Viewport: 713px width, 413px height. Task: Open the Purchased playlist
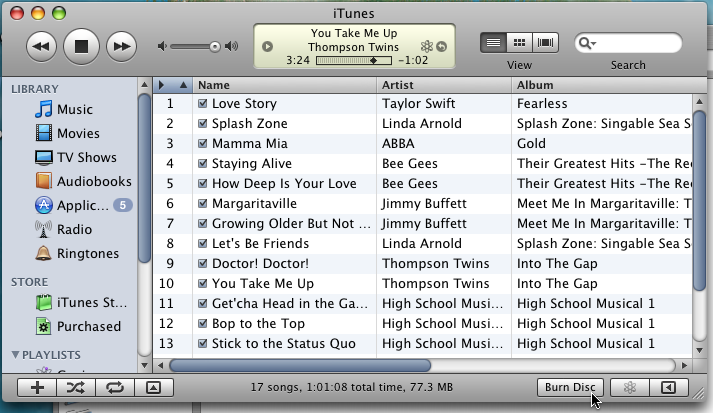tap(78, 327)
